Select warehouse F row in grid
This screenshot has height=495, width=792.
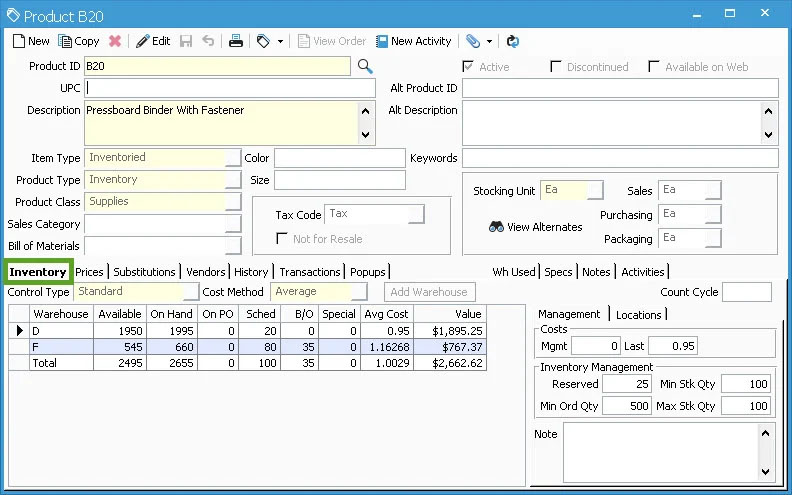(248, 347)
